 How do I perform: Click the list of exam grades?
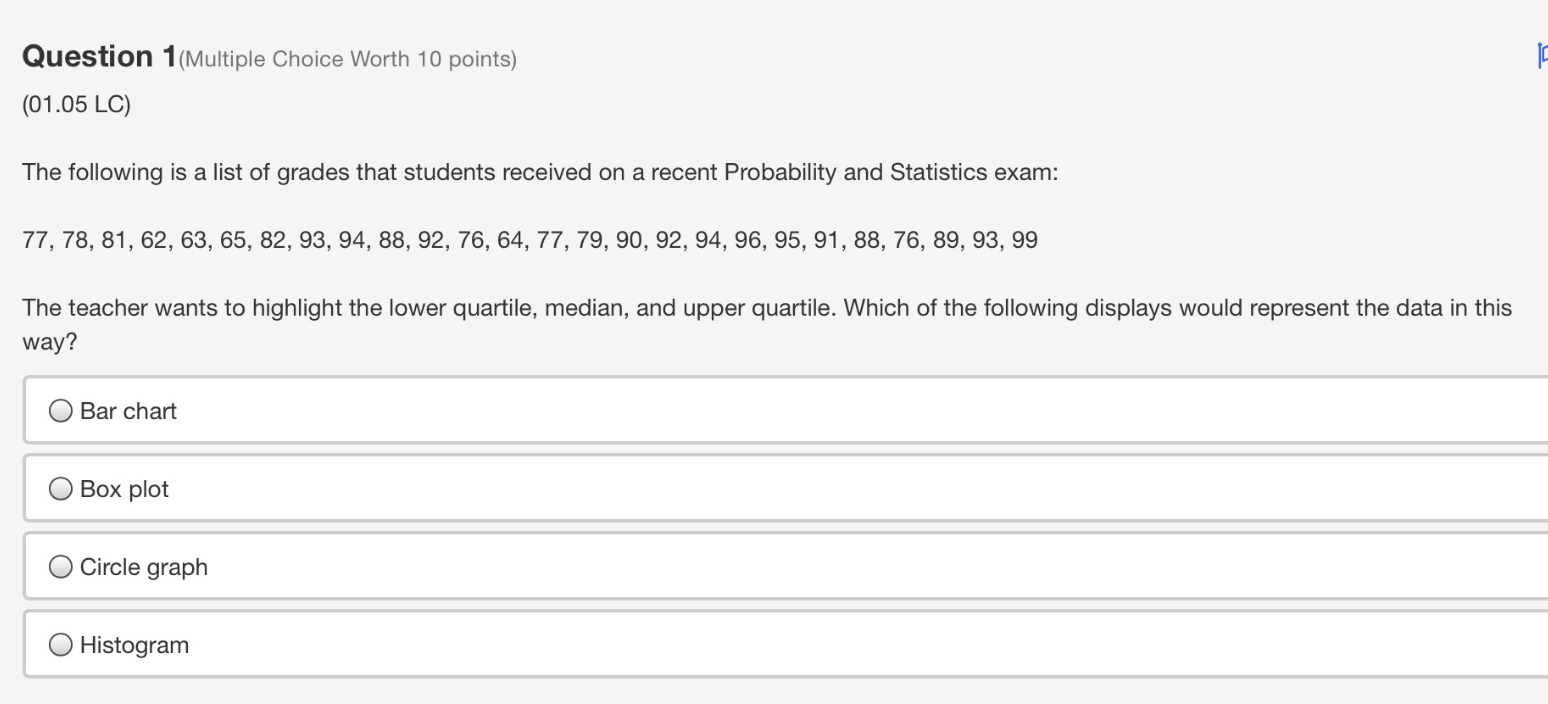(528, 239)
